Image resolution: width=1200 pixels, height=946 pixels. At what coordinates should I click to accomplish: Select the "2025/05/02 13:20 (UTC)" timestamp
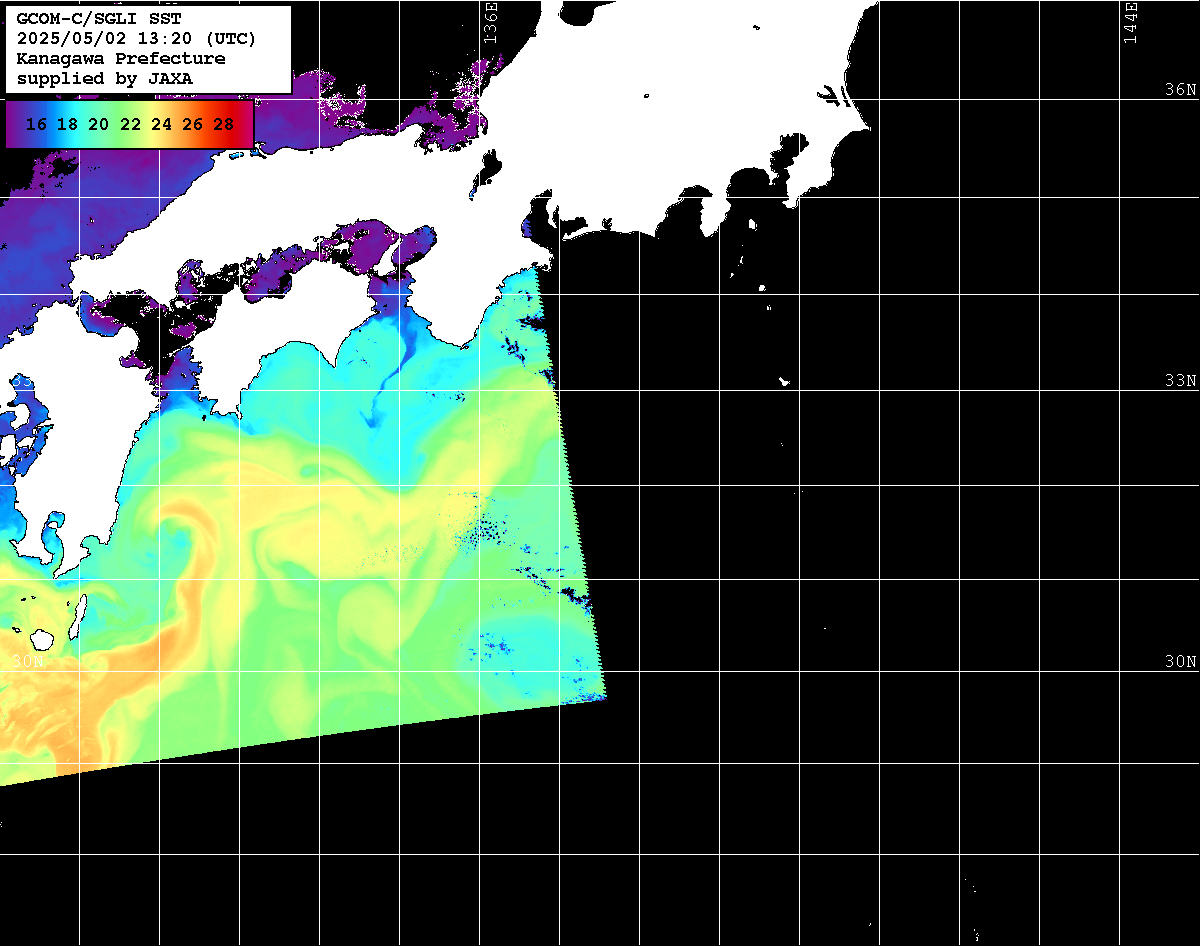pos(136,39)
